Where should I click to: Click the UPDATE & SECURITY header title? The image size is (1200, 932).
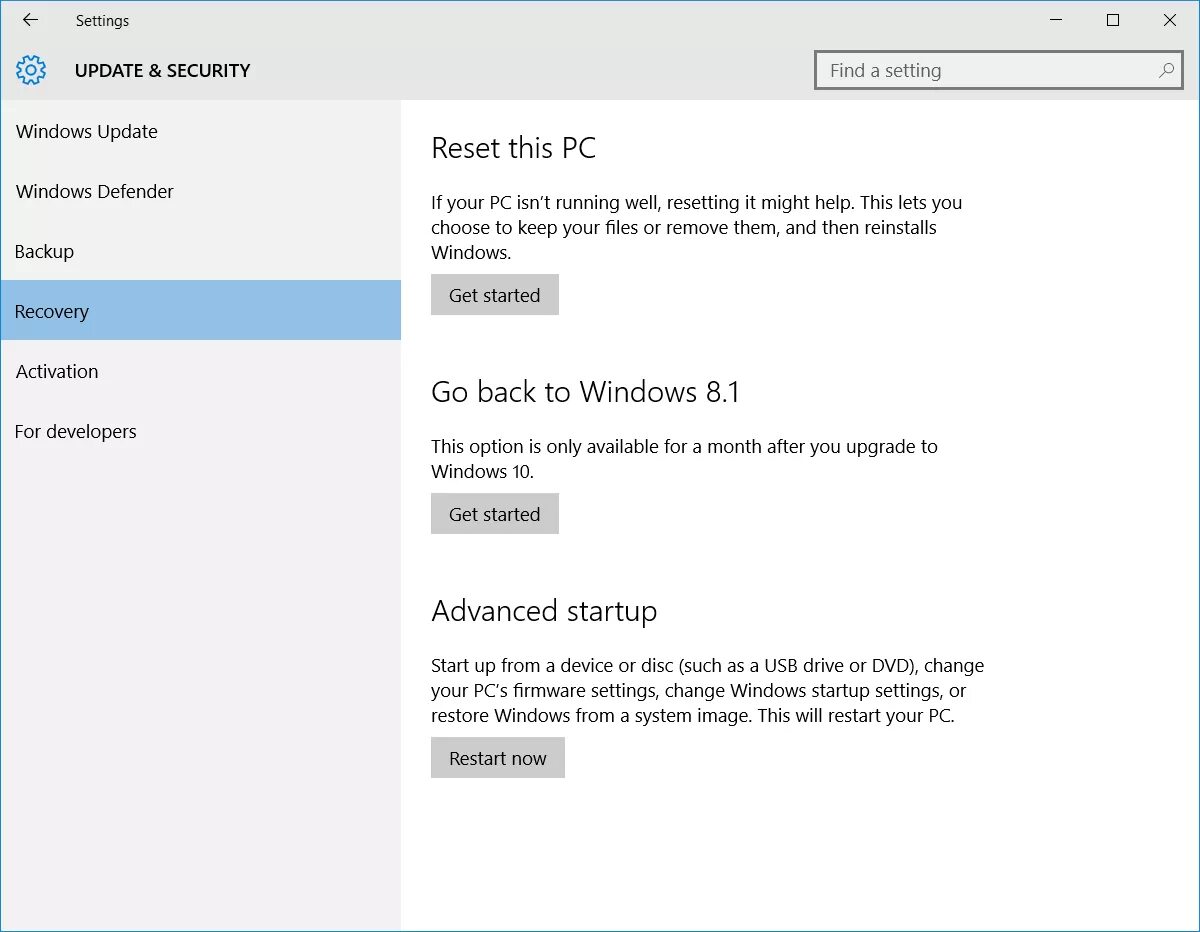click(162, 71)
